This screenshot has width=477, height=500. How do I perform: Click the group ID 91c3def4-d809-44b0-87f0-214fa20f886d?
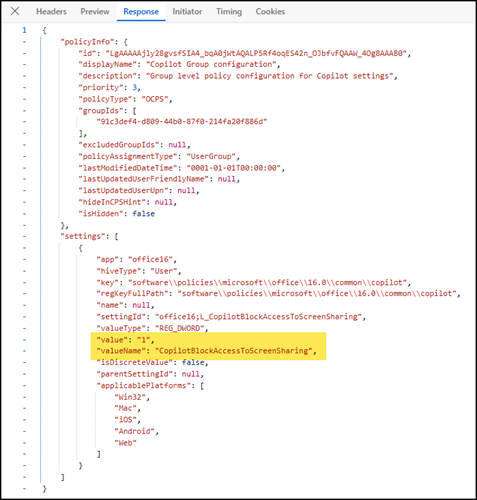[x=182, y=122]
